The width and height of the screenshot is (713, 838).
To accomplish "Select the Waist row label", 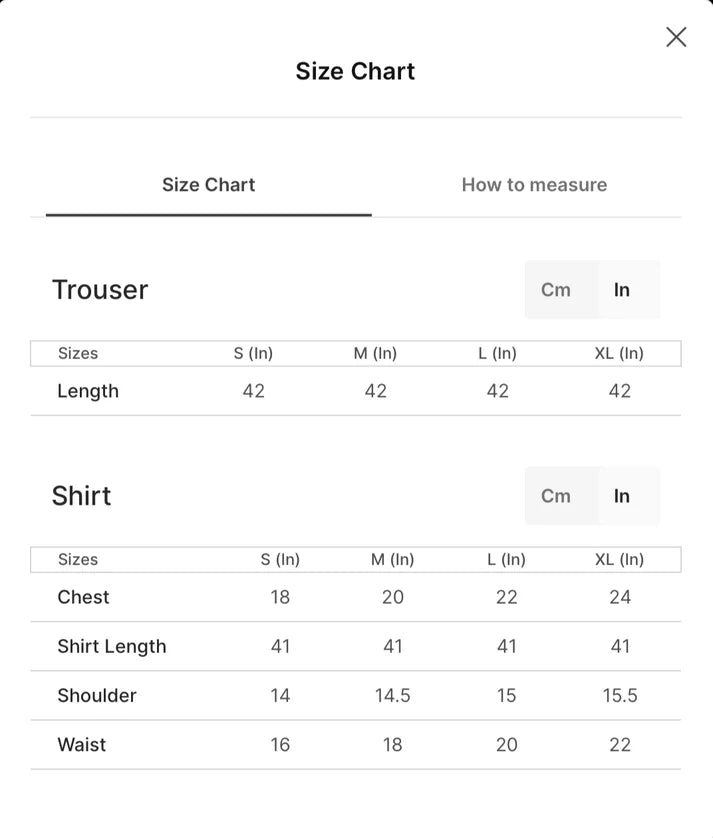I will point(82,744).
